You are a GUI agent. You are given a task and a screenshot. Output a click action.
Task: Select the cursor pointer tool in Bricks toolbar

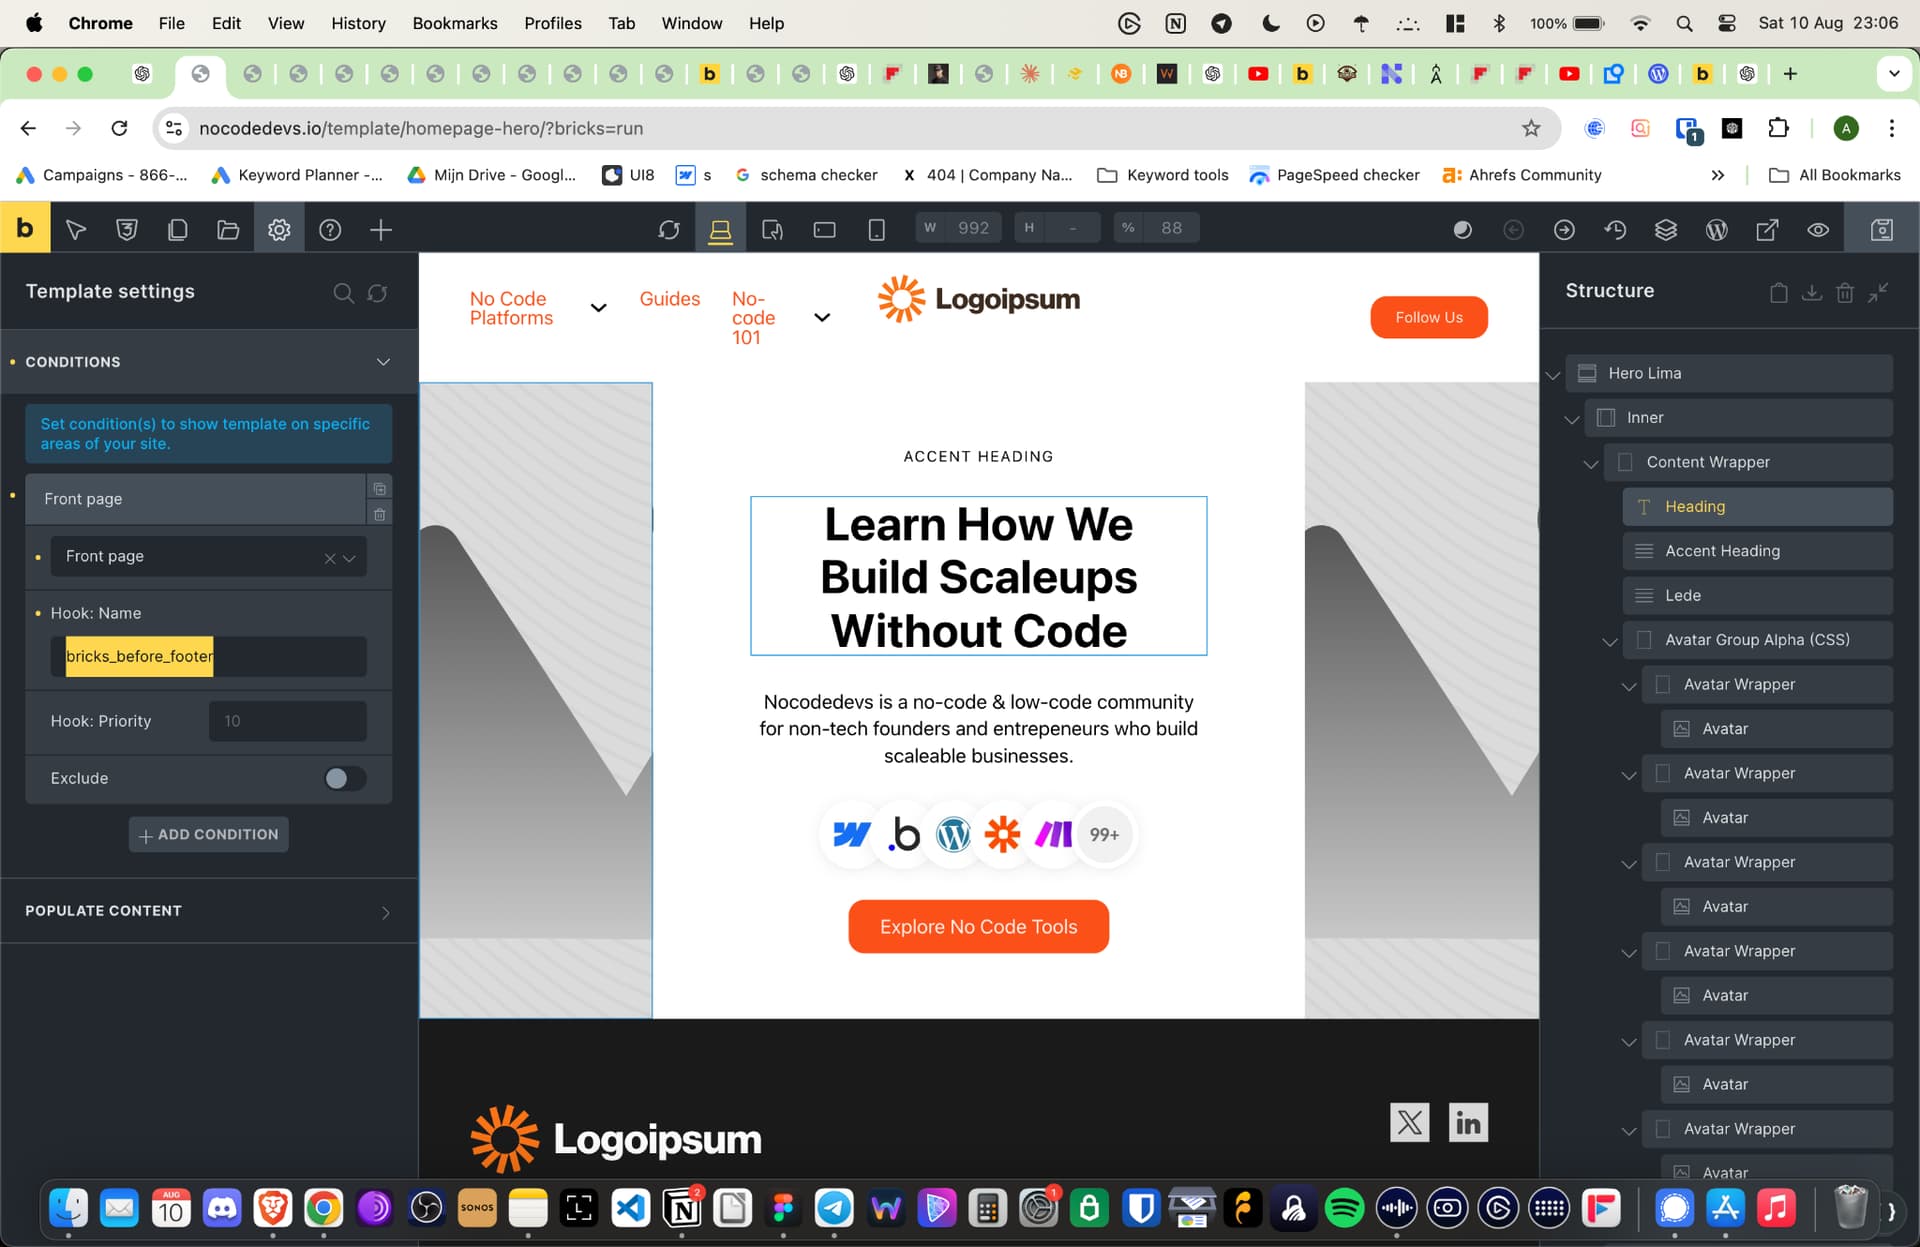[76, 230]
